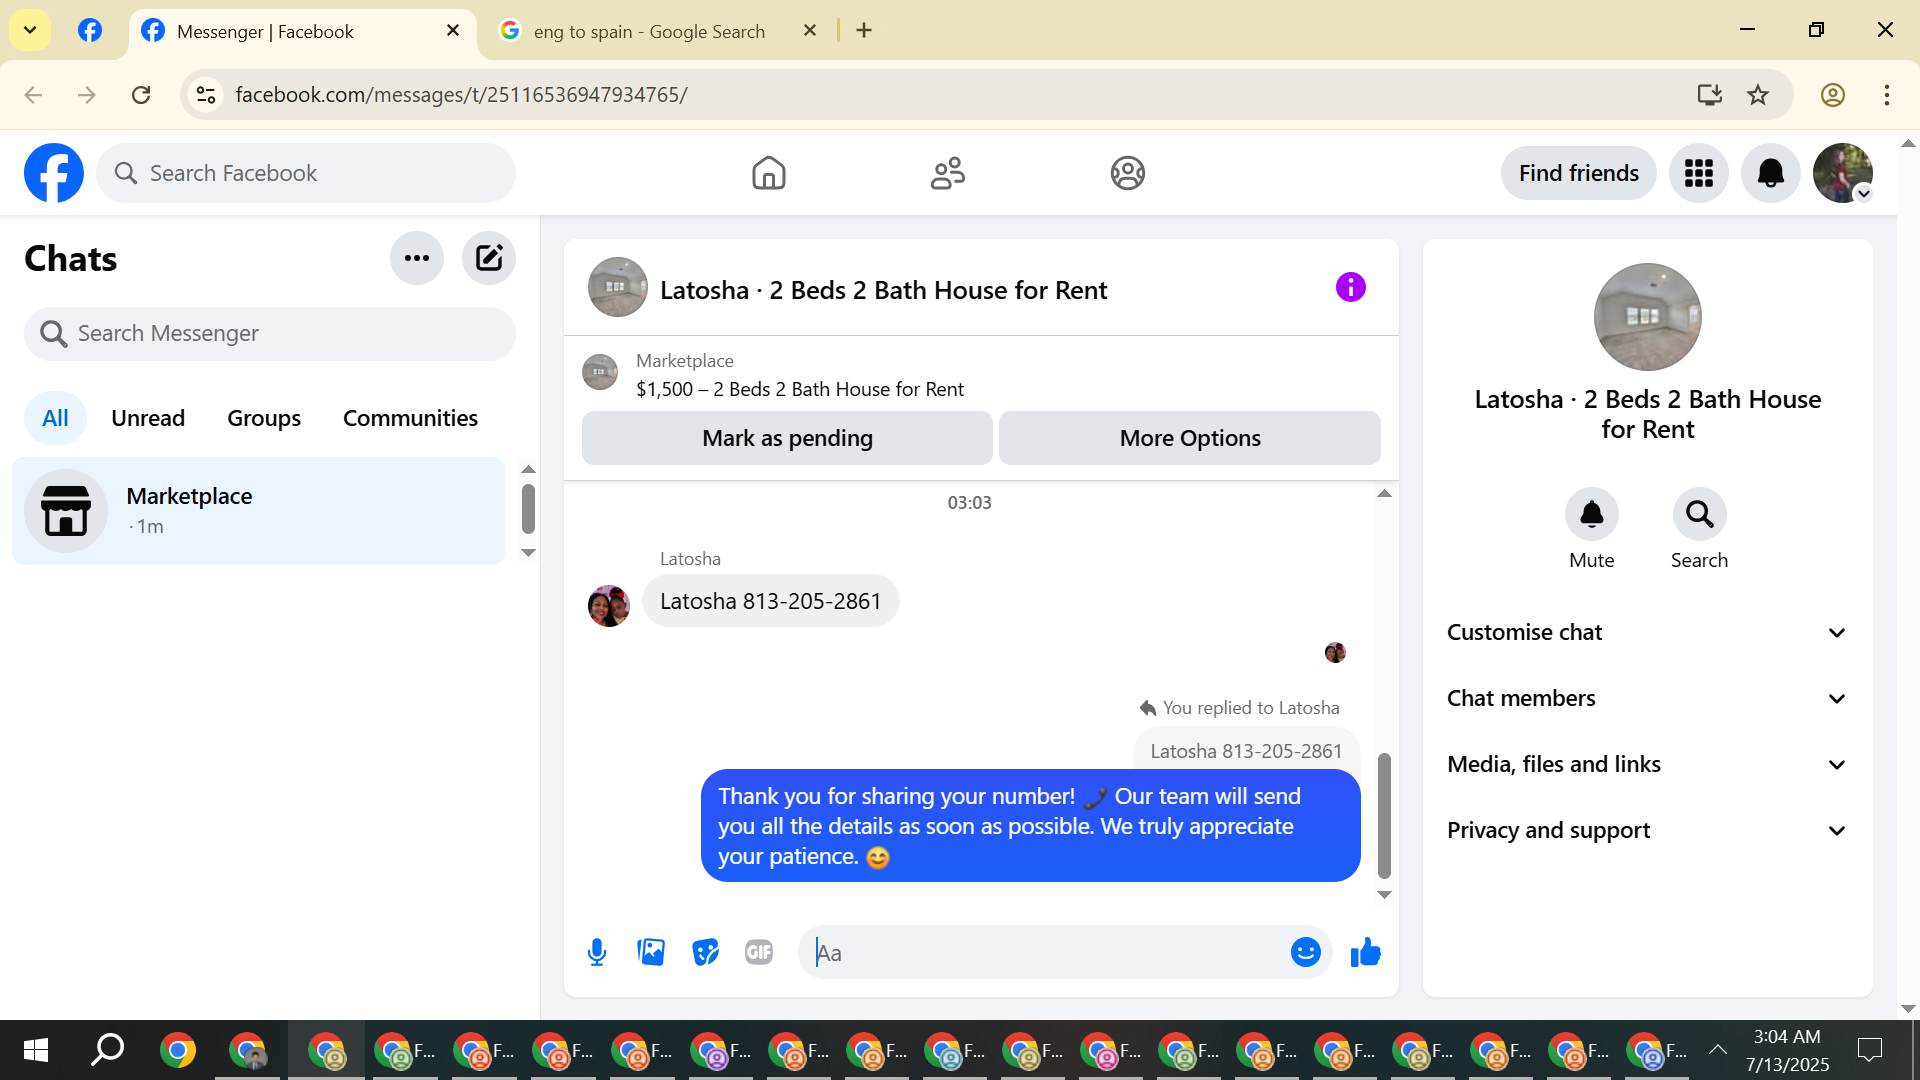The height and width of the screenshot is (1080, 1920).
Task: Switch to the Unread chats tab
Action: coord(148,418)
